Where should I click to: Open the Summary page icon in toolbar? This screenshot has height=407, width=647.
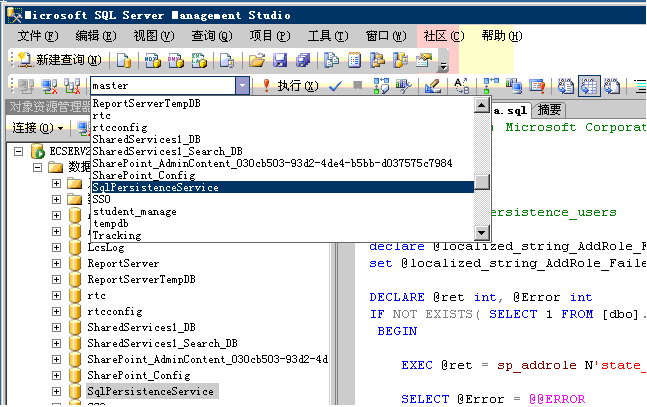tap(354, 61)
